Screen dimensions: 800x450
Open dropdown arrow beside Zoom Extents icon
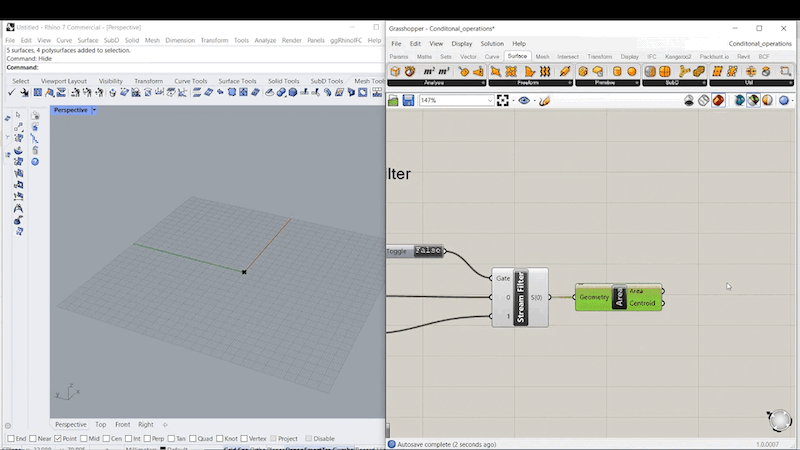pos(513,101)
